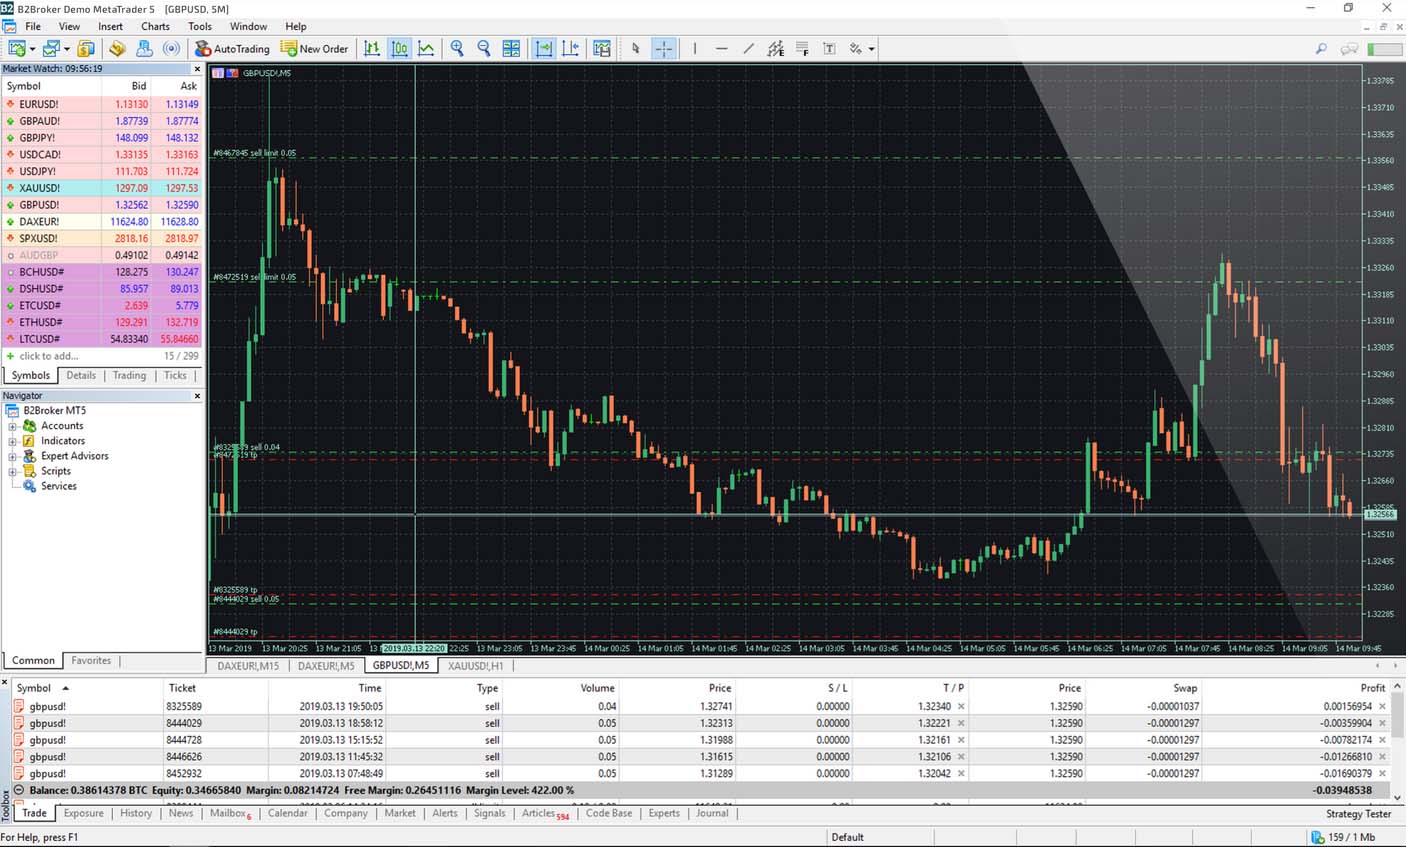Viewport: 1406px width, 847px height.
Task: Toggle the AutoTrading button
Action: [232, 48]
